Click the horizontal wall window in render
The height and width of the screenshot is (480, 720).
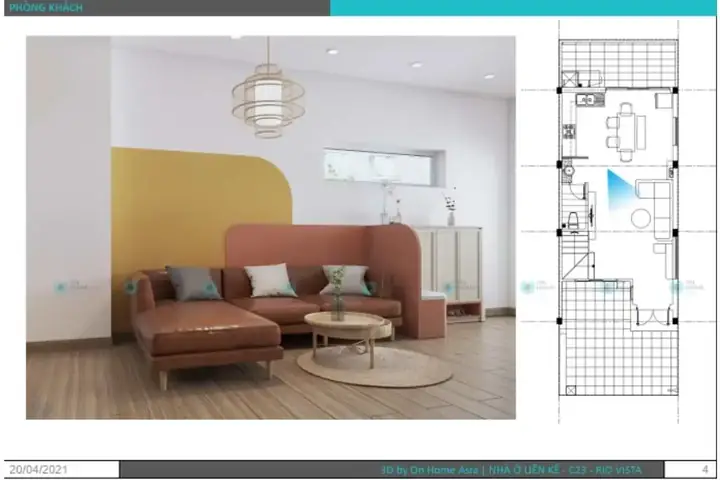(384, 167)
